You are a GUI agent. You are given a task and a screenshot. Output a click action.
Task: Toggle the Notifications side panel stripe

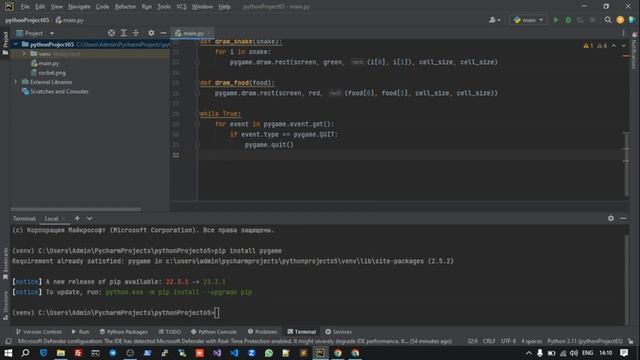click(x=634, y=51)
